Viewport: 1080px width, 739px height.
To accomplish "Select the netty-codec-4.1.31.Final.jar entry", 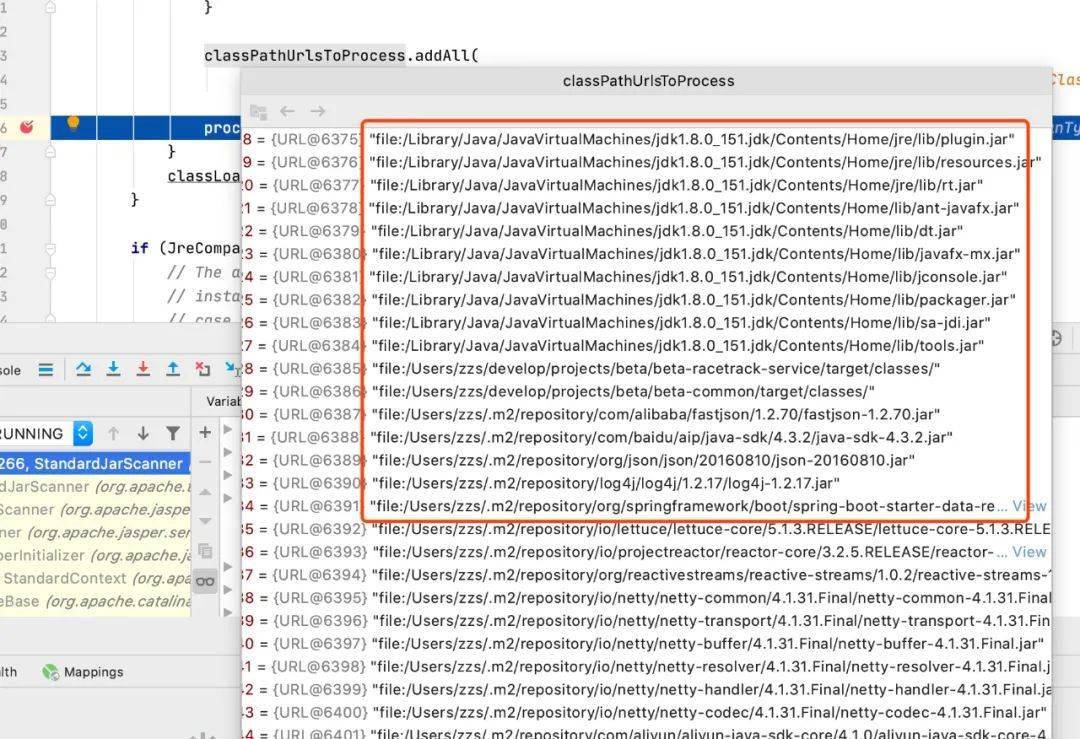I will point(646,712).
